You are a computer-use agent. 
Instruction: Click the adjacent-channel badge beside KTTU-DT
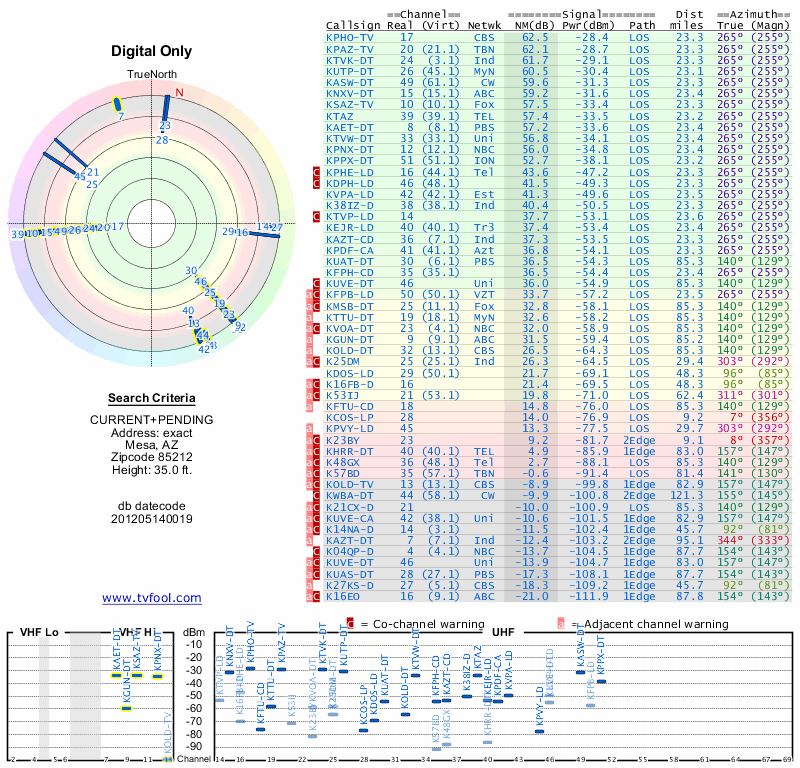coord(309,317)
